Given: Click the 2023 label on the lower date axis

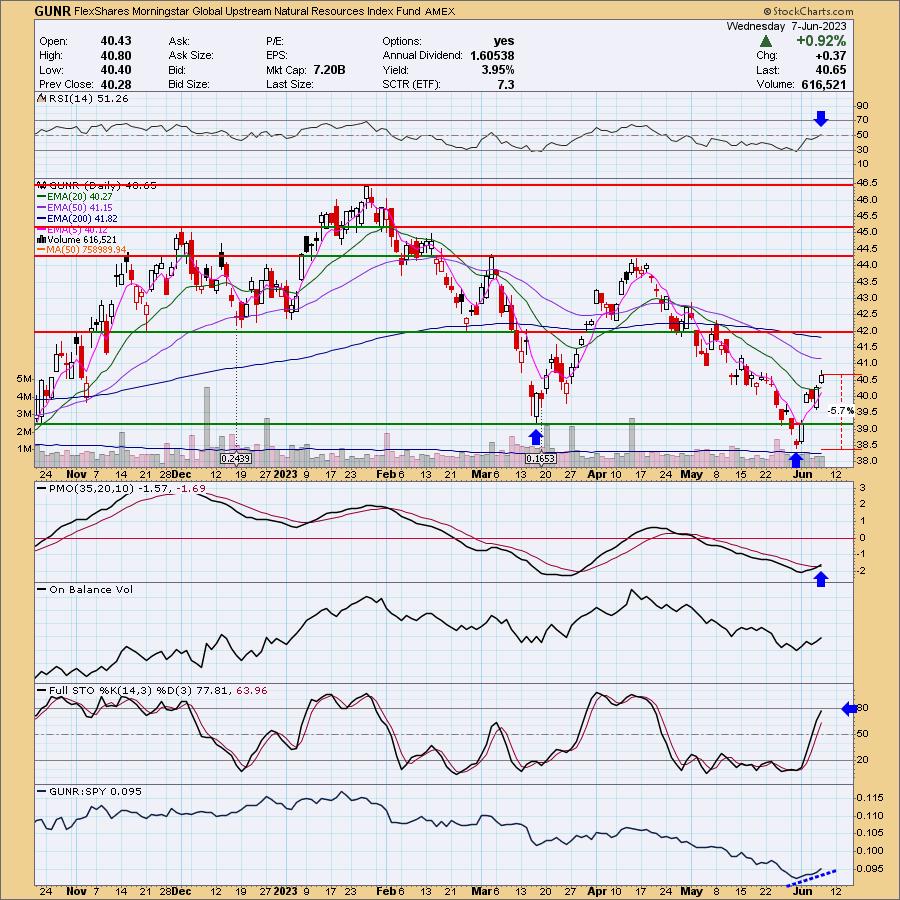Looking at the screenshot, I should pyautogui.click(x=285, y=891).
